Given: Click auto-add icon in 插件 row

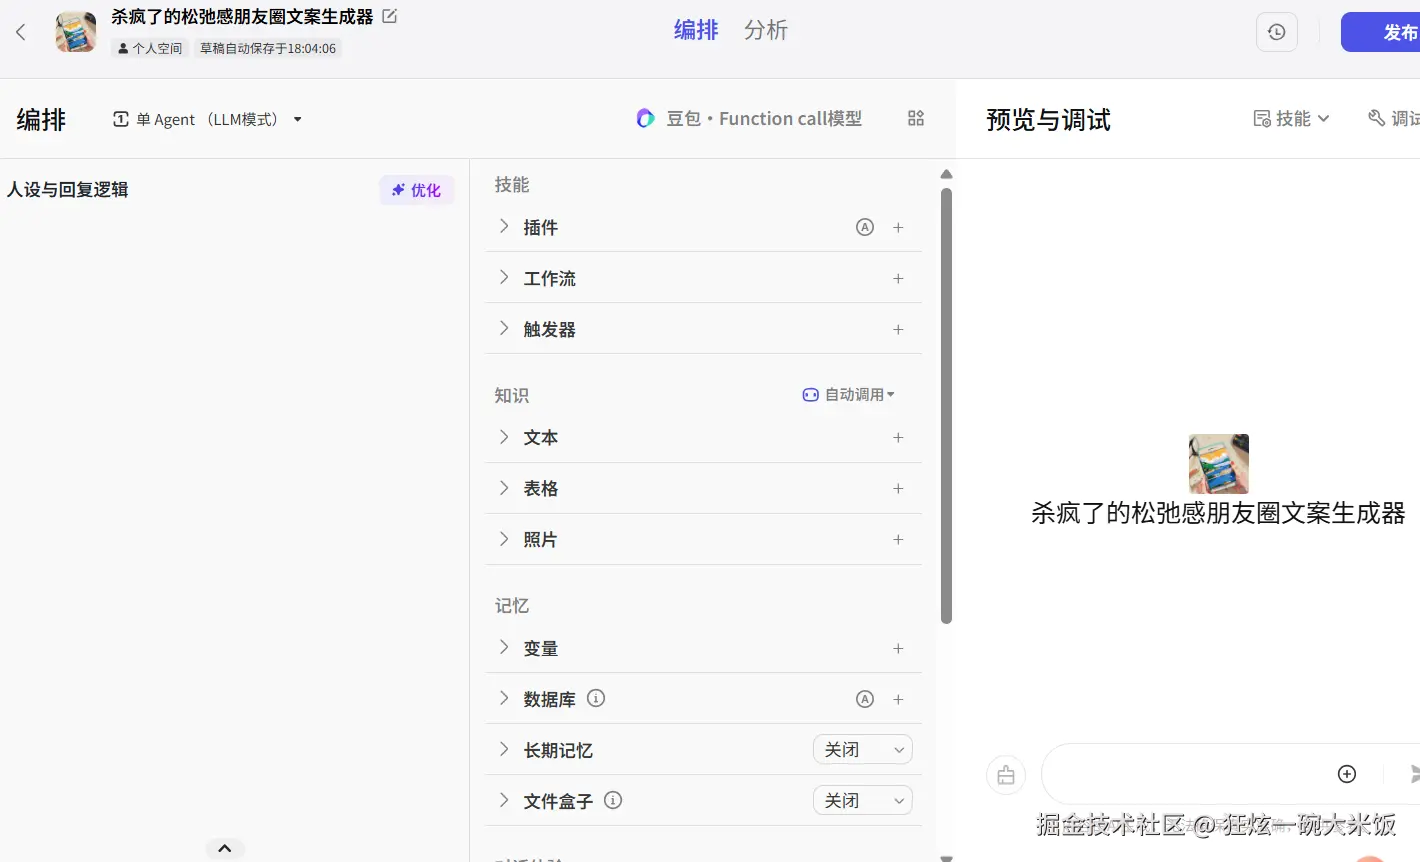Looking at the screenshot, I should pos(865,227).
